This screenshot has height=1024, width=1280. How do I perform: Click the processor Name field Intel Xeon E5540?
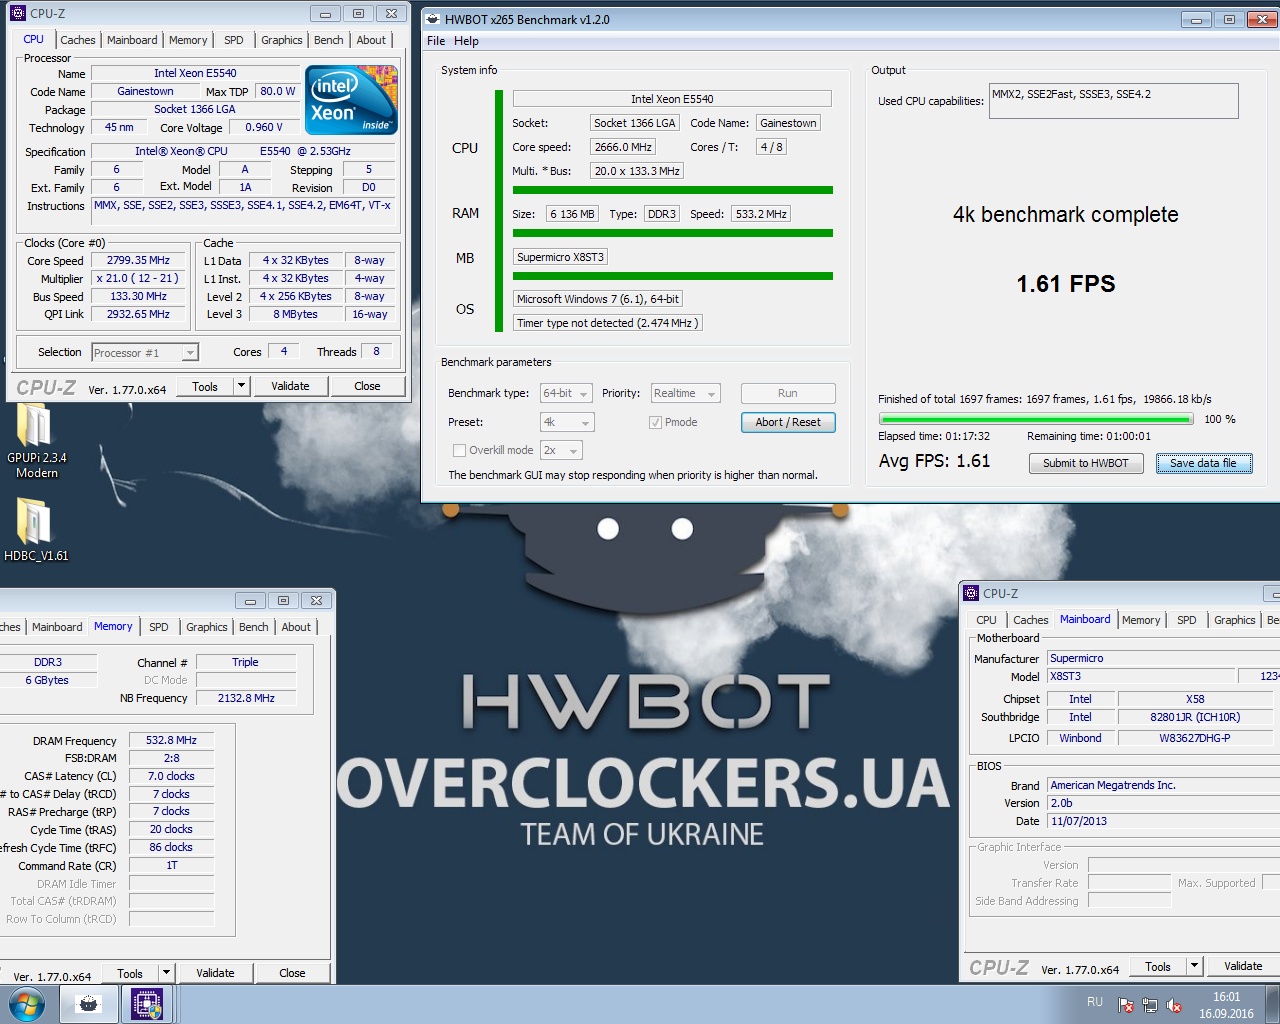click(x=195, y=73)
